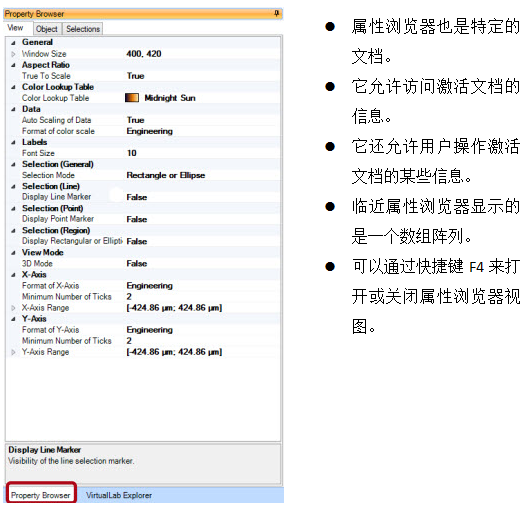The width and height of the screenshot is (524, 509).
Task: Select the Property Browser bottom tab
Action: pyautogui.click(x=41, y=494)
